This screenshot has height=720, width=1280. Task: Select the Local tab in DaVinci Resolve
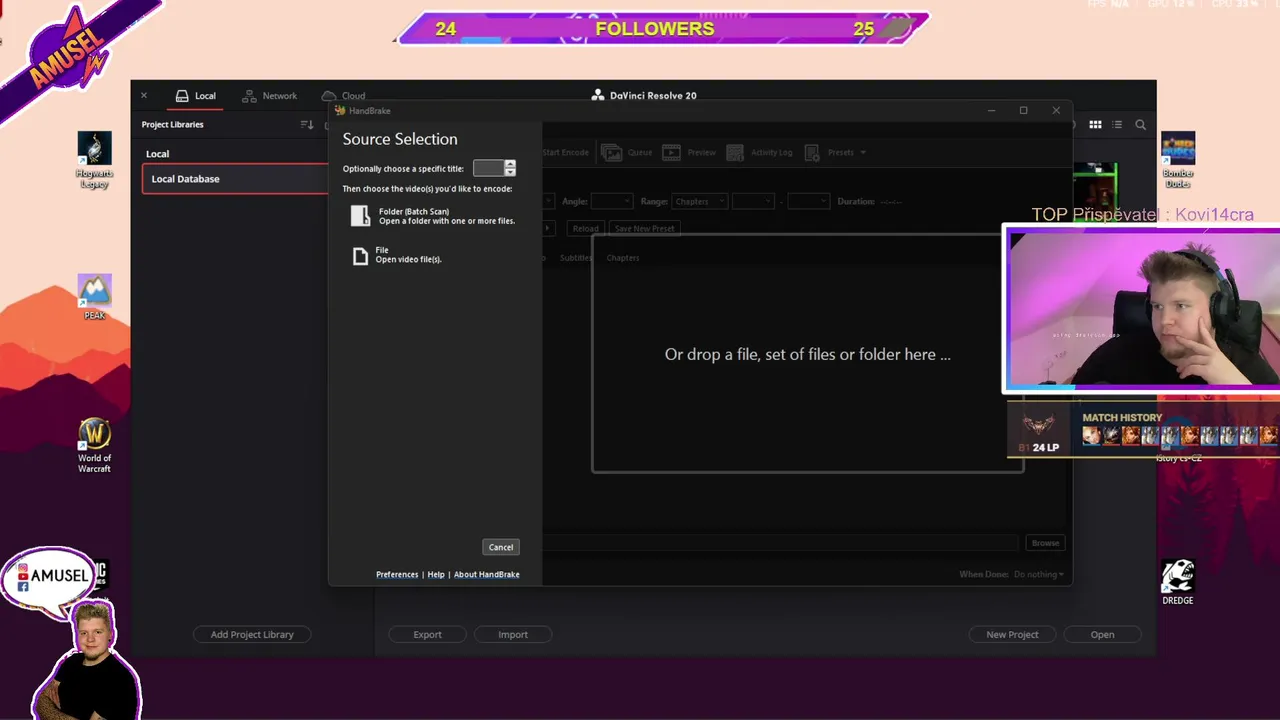195,96
